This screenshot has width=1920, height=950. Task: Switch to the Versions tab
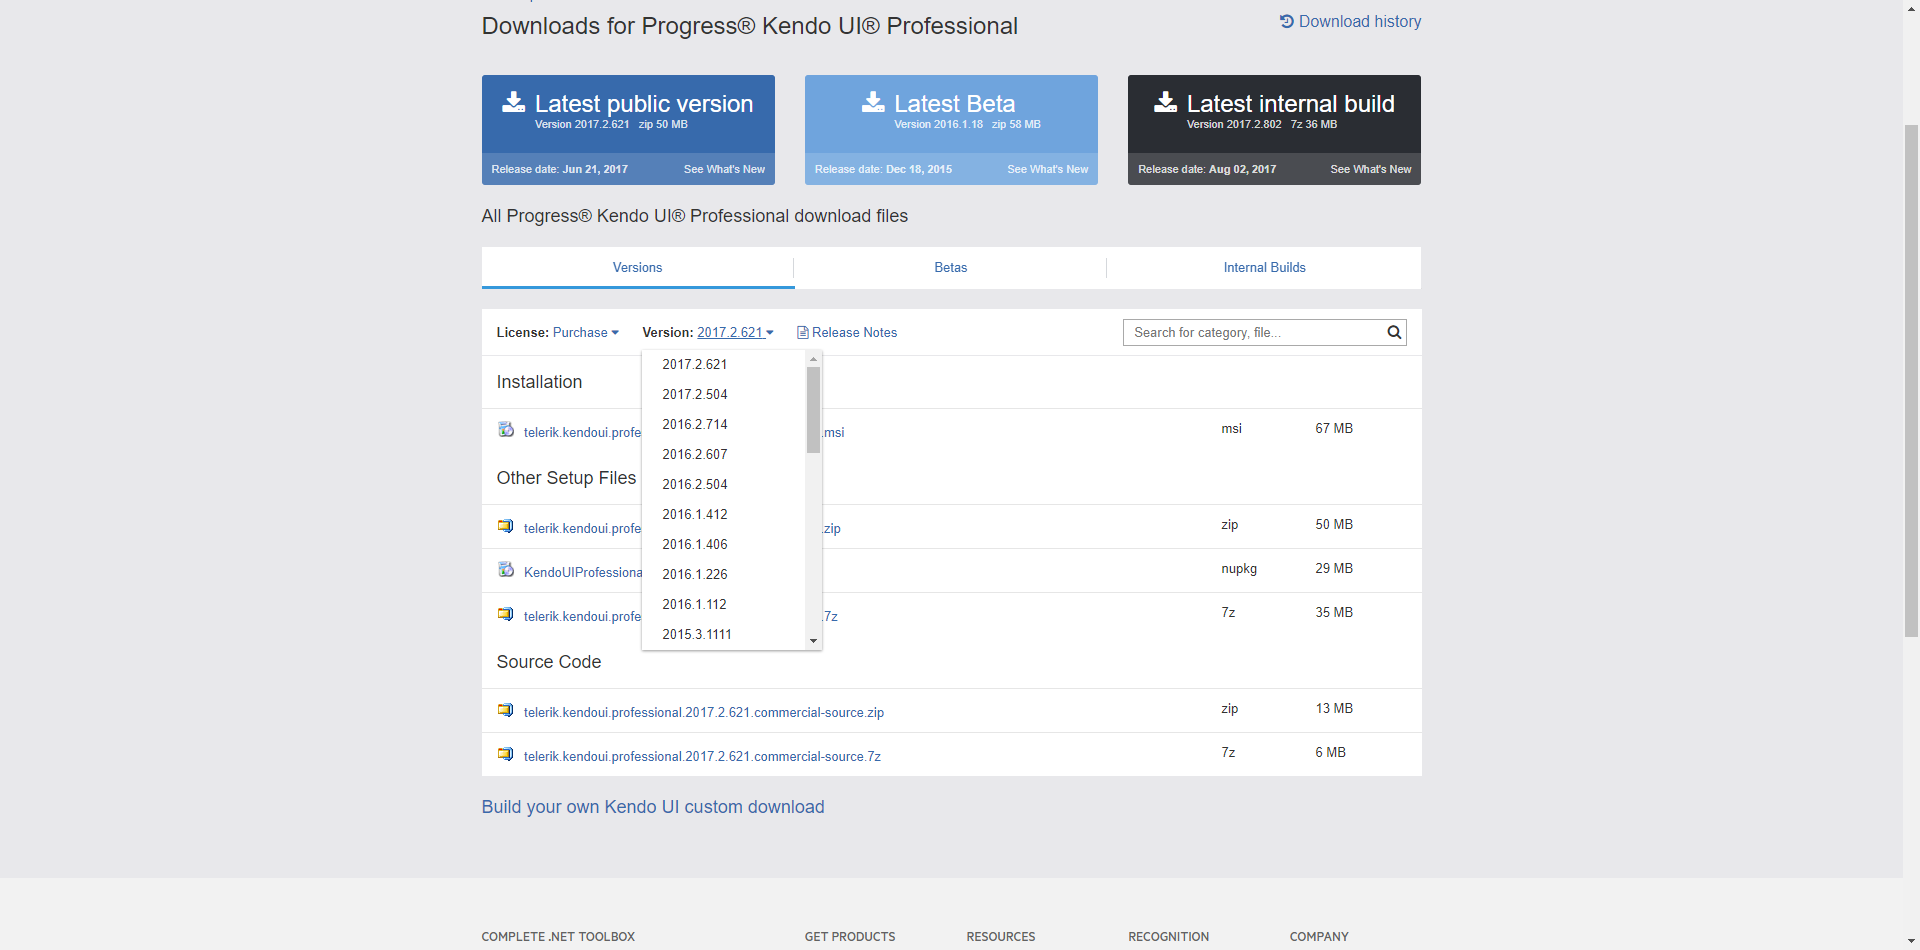638,267
